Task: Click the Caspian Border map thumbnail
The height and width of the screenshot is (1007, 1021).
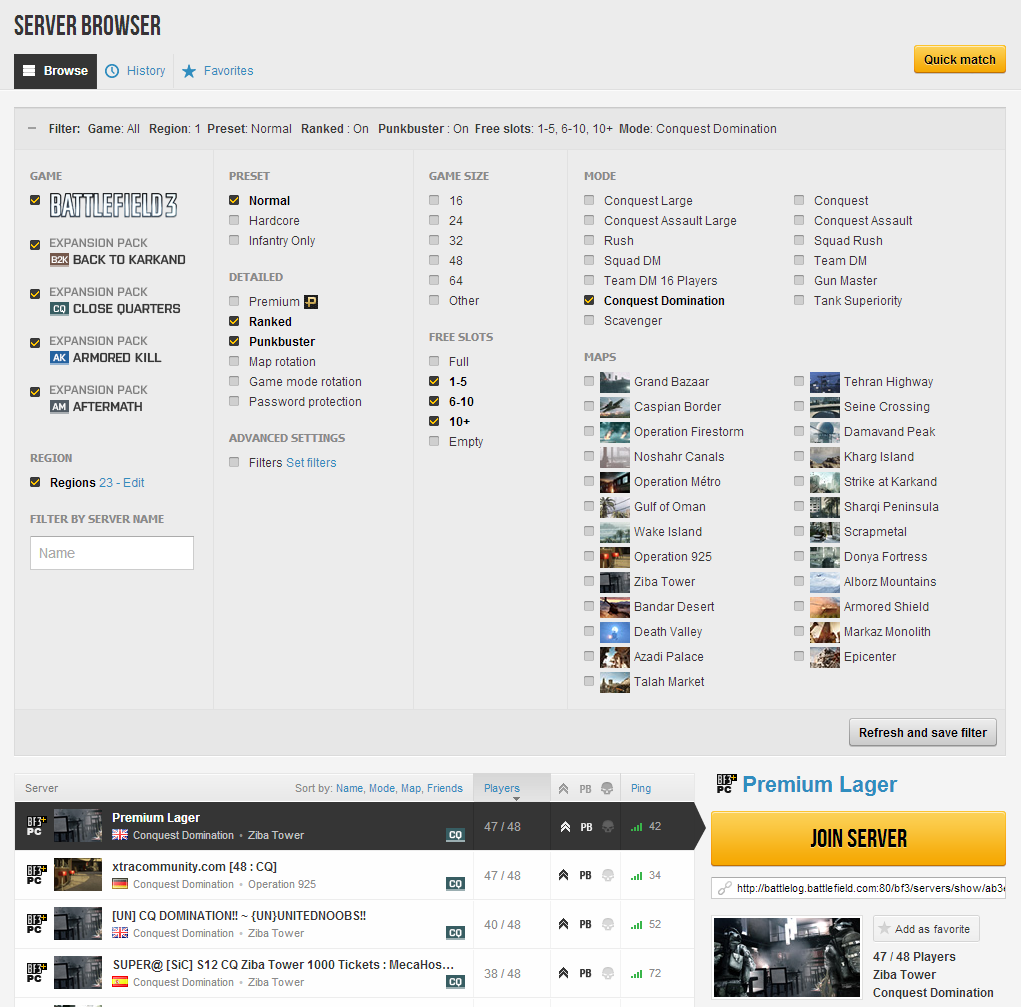Action: pyautogui.click(x=615, y=407)
